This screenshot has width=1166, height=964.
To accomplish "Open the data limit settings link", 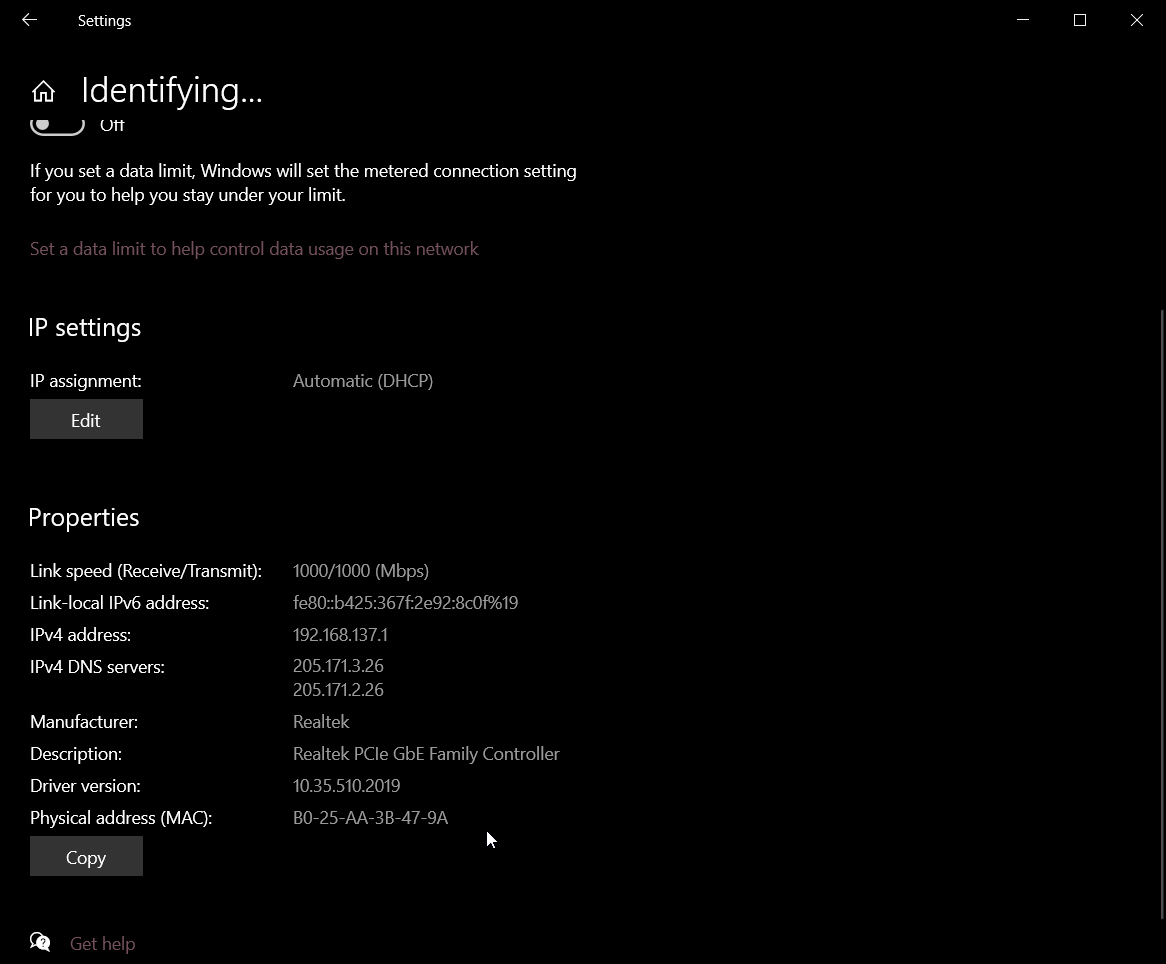I will tap(254, 249).
